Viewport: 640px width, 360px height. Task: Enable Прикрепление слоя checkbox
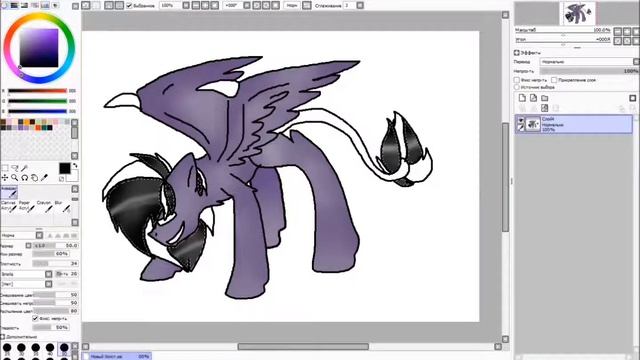coord(554,80)
